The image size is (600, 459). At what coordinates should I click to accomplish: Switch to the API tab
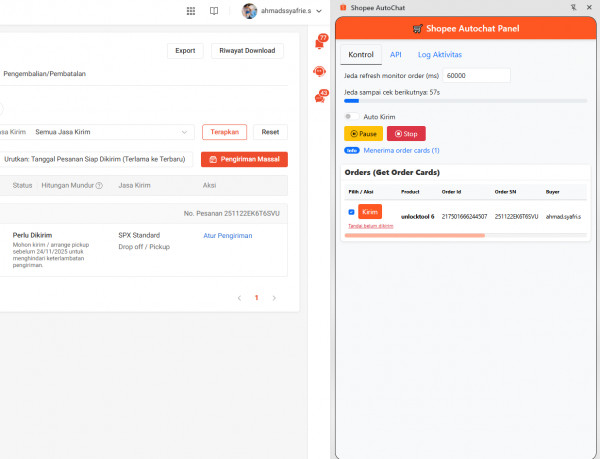click(396, 55)
